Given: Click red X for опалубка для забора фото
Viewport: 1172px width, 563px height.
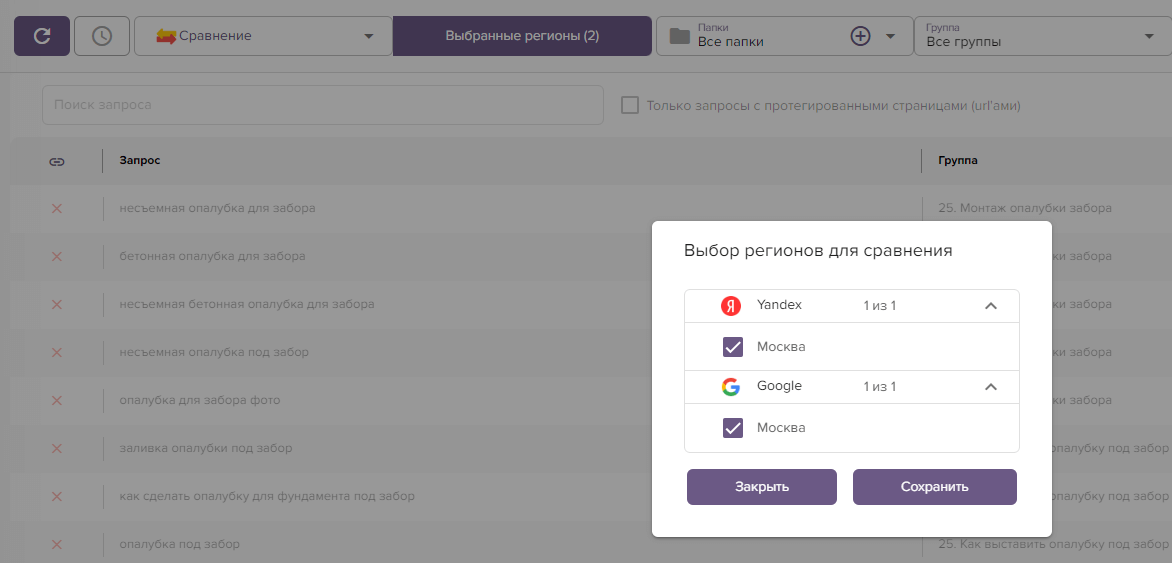Looking at the screenshot, I should 56,400.
